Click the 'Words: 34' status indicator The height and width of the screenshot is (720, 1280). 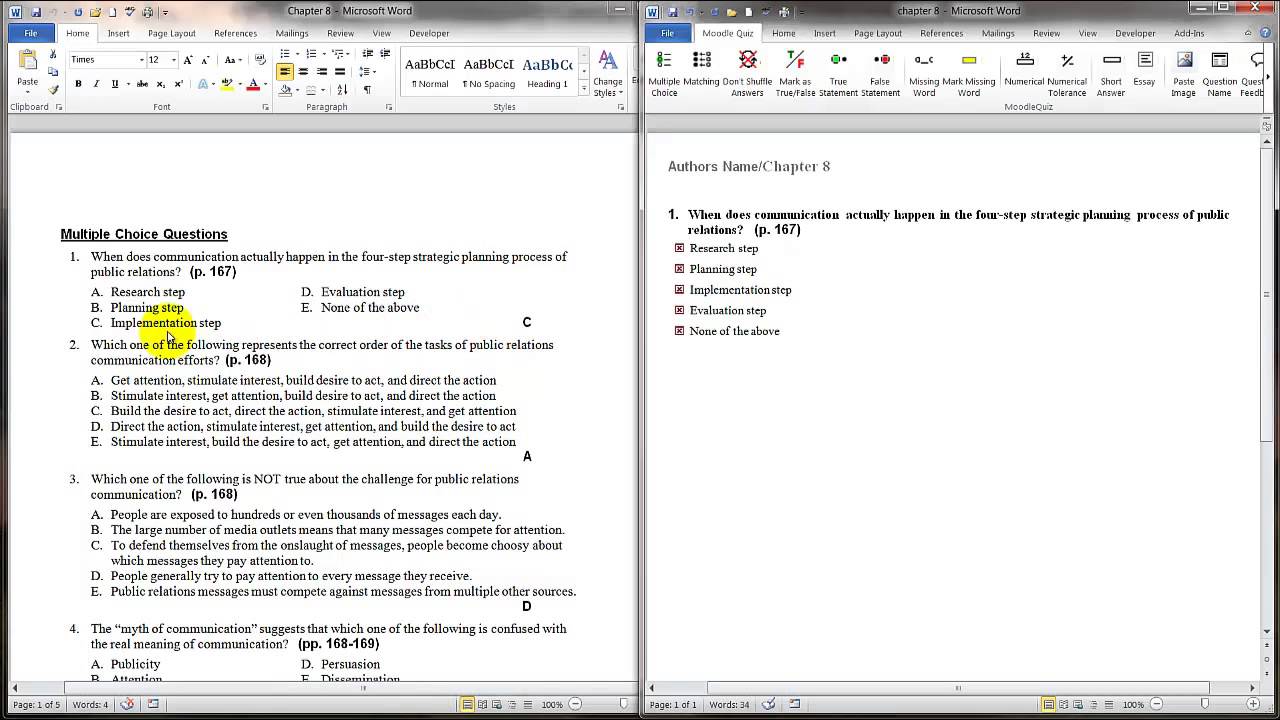[729, 705]
